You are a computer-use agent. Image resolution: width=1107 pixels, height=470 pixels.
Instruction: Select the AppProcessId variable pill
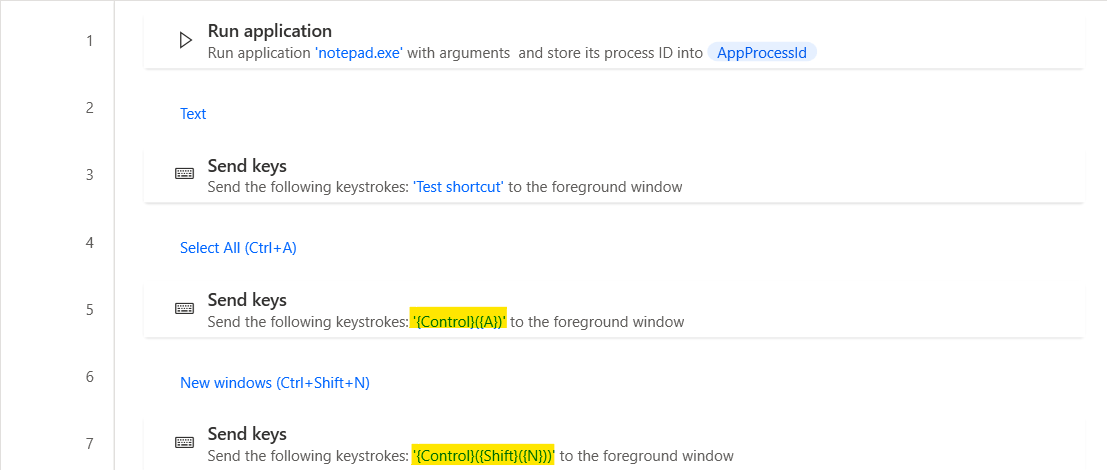pos(762,53)
